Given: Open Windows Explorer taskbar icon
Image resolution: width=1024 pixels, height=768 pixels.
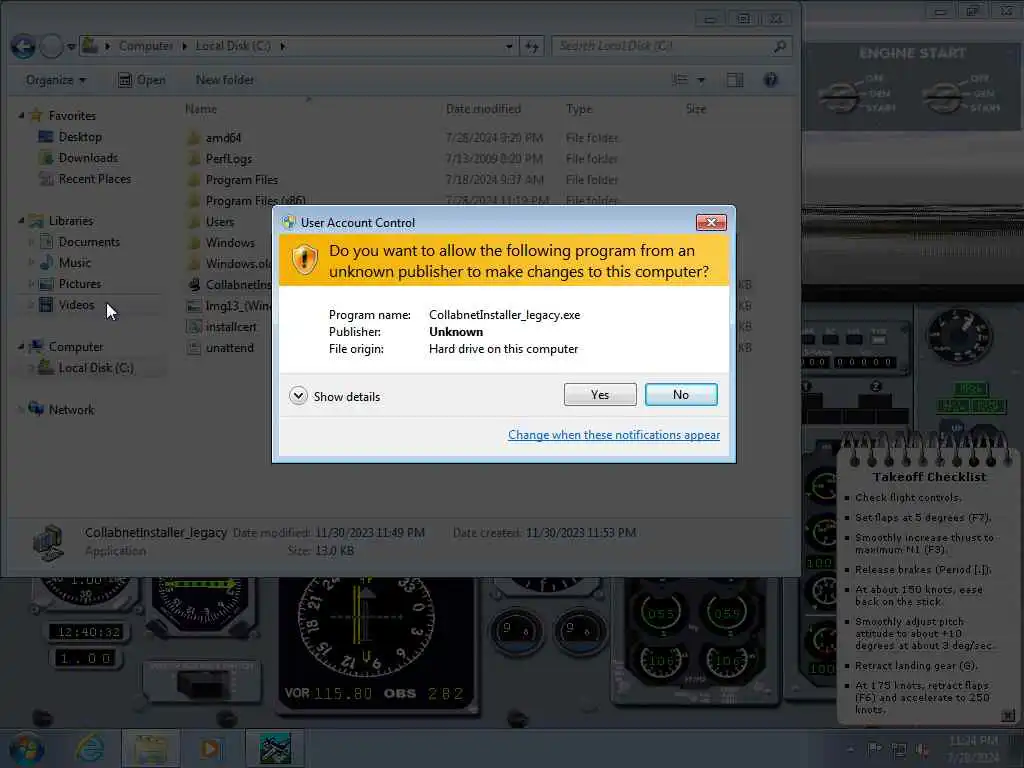Looking at the screenshot, I should [150, 748].
